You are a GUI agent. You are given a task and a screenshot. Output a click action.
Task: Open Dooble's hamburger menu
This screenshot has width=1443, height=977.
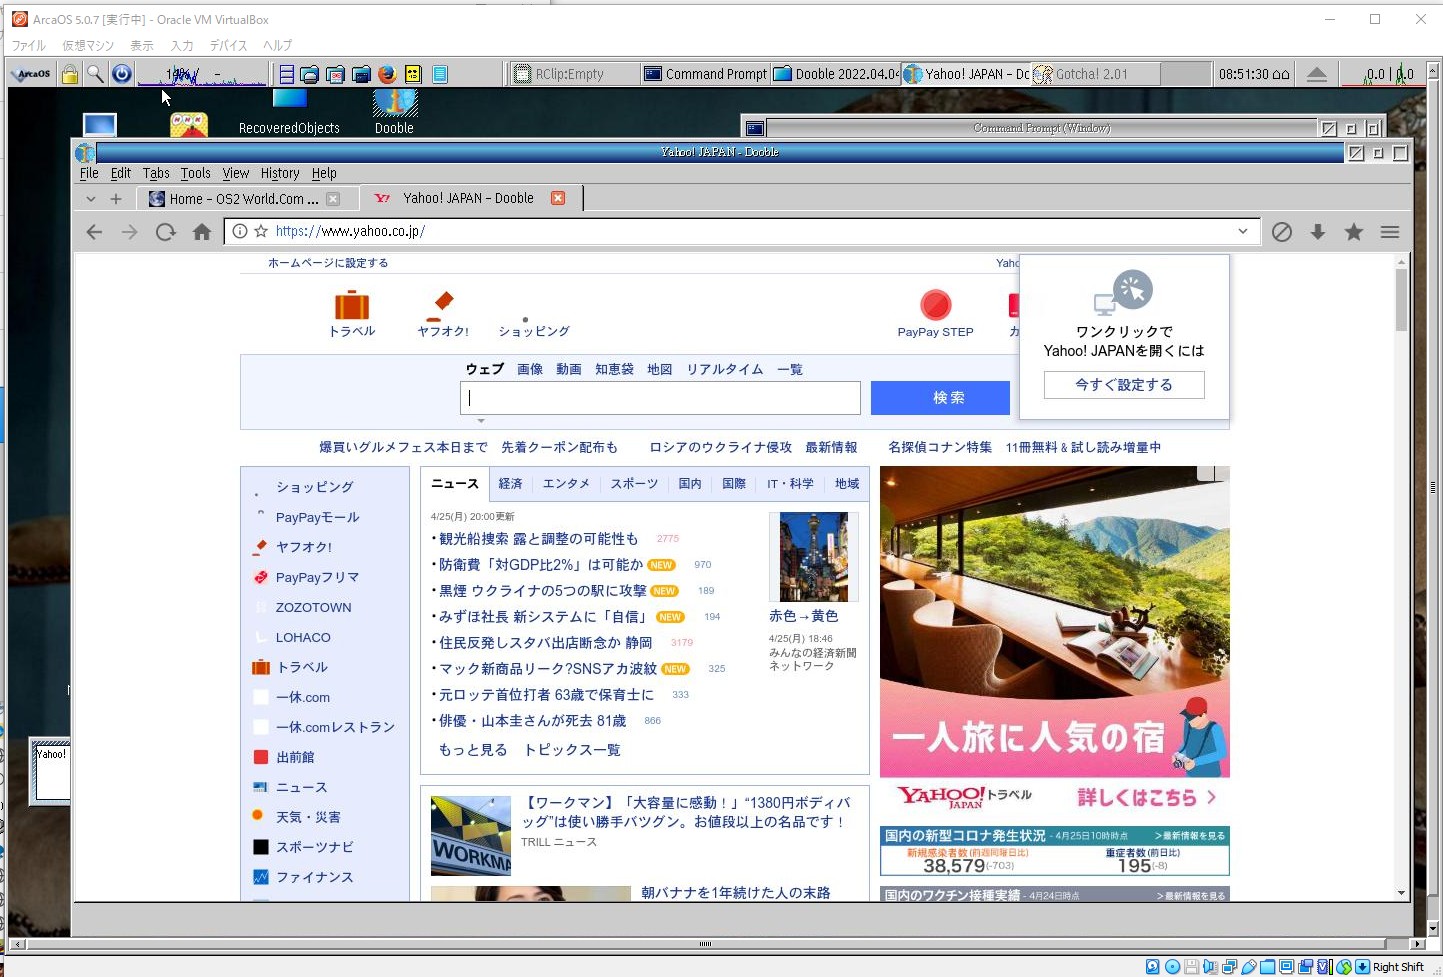(1390, 232)
